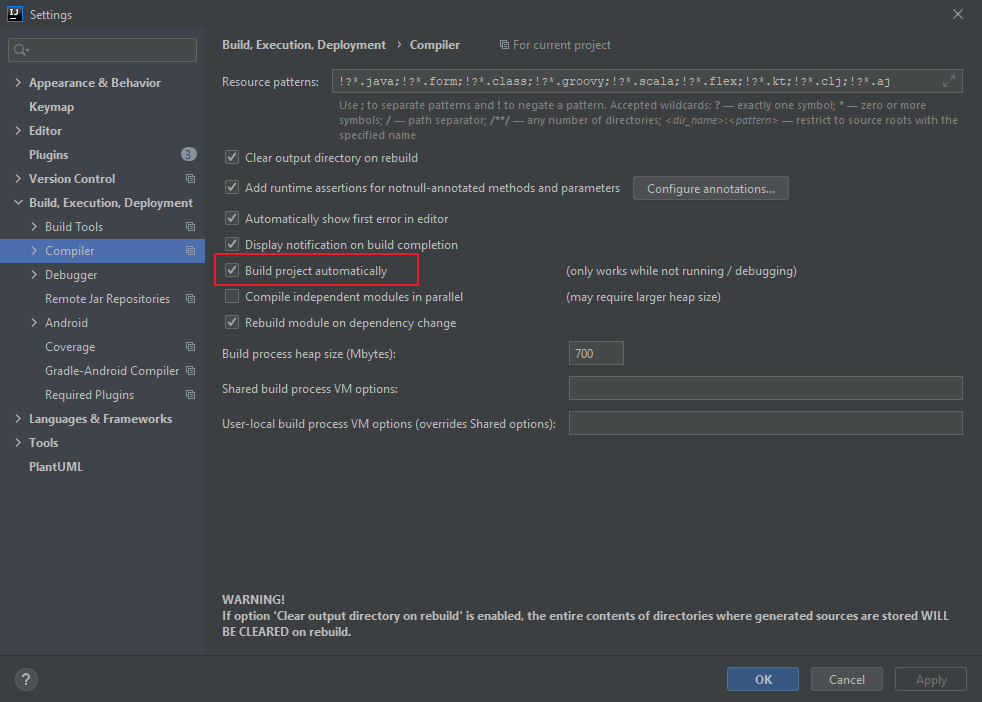Select the PlantUML settings page
Screen dimensions: 982x702
coord(55,465)
